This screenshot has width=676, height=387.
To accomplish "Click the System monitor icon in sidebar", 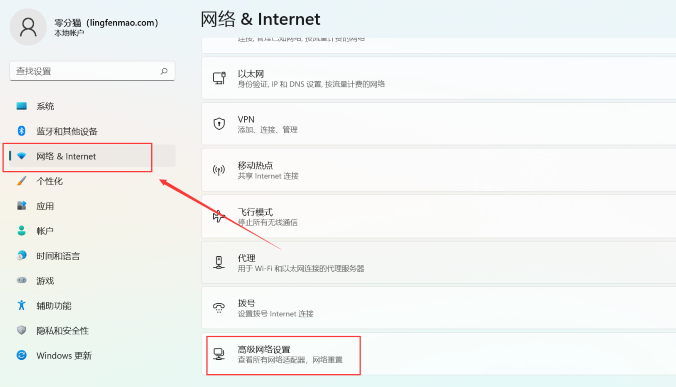I will pyautogui.click(x=22, y=106).
